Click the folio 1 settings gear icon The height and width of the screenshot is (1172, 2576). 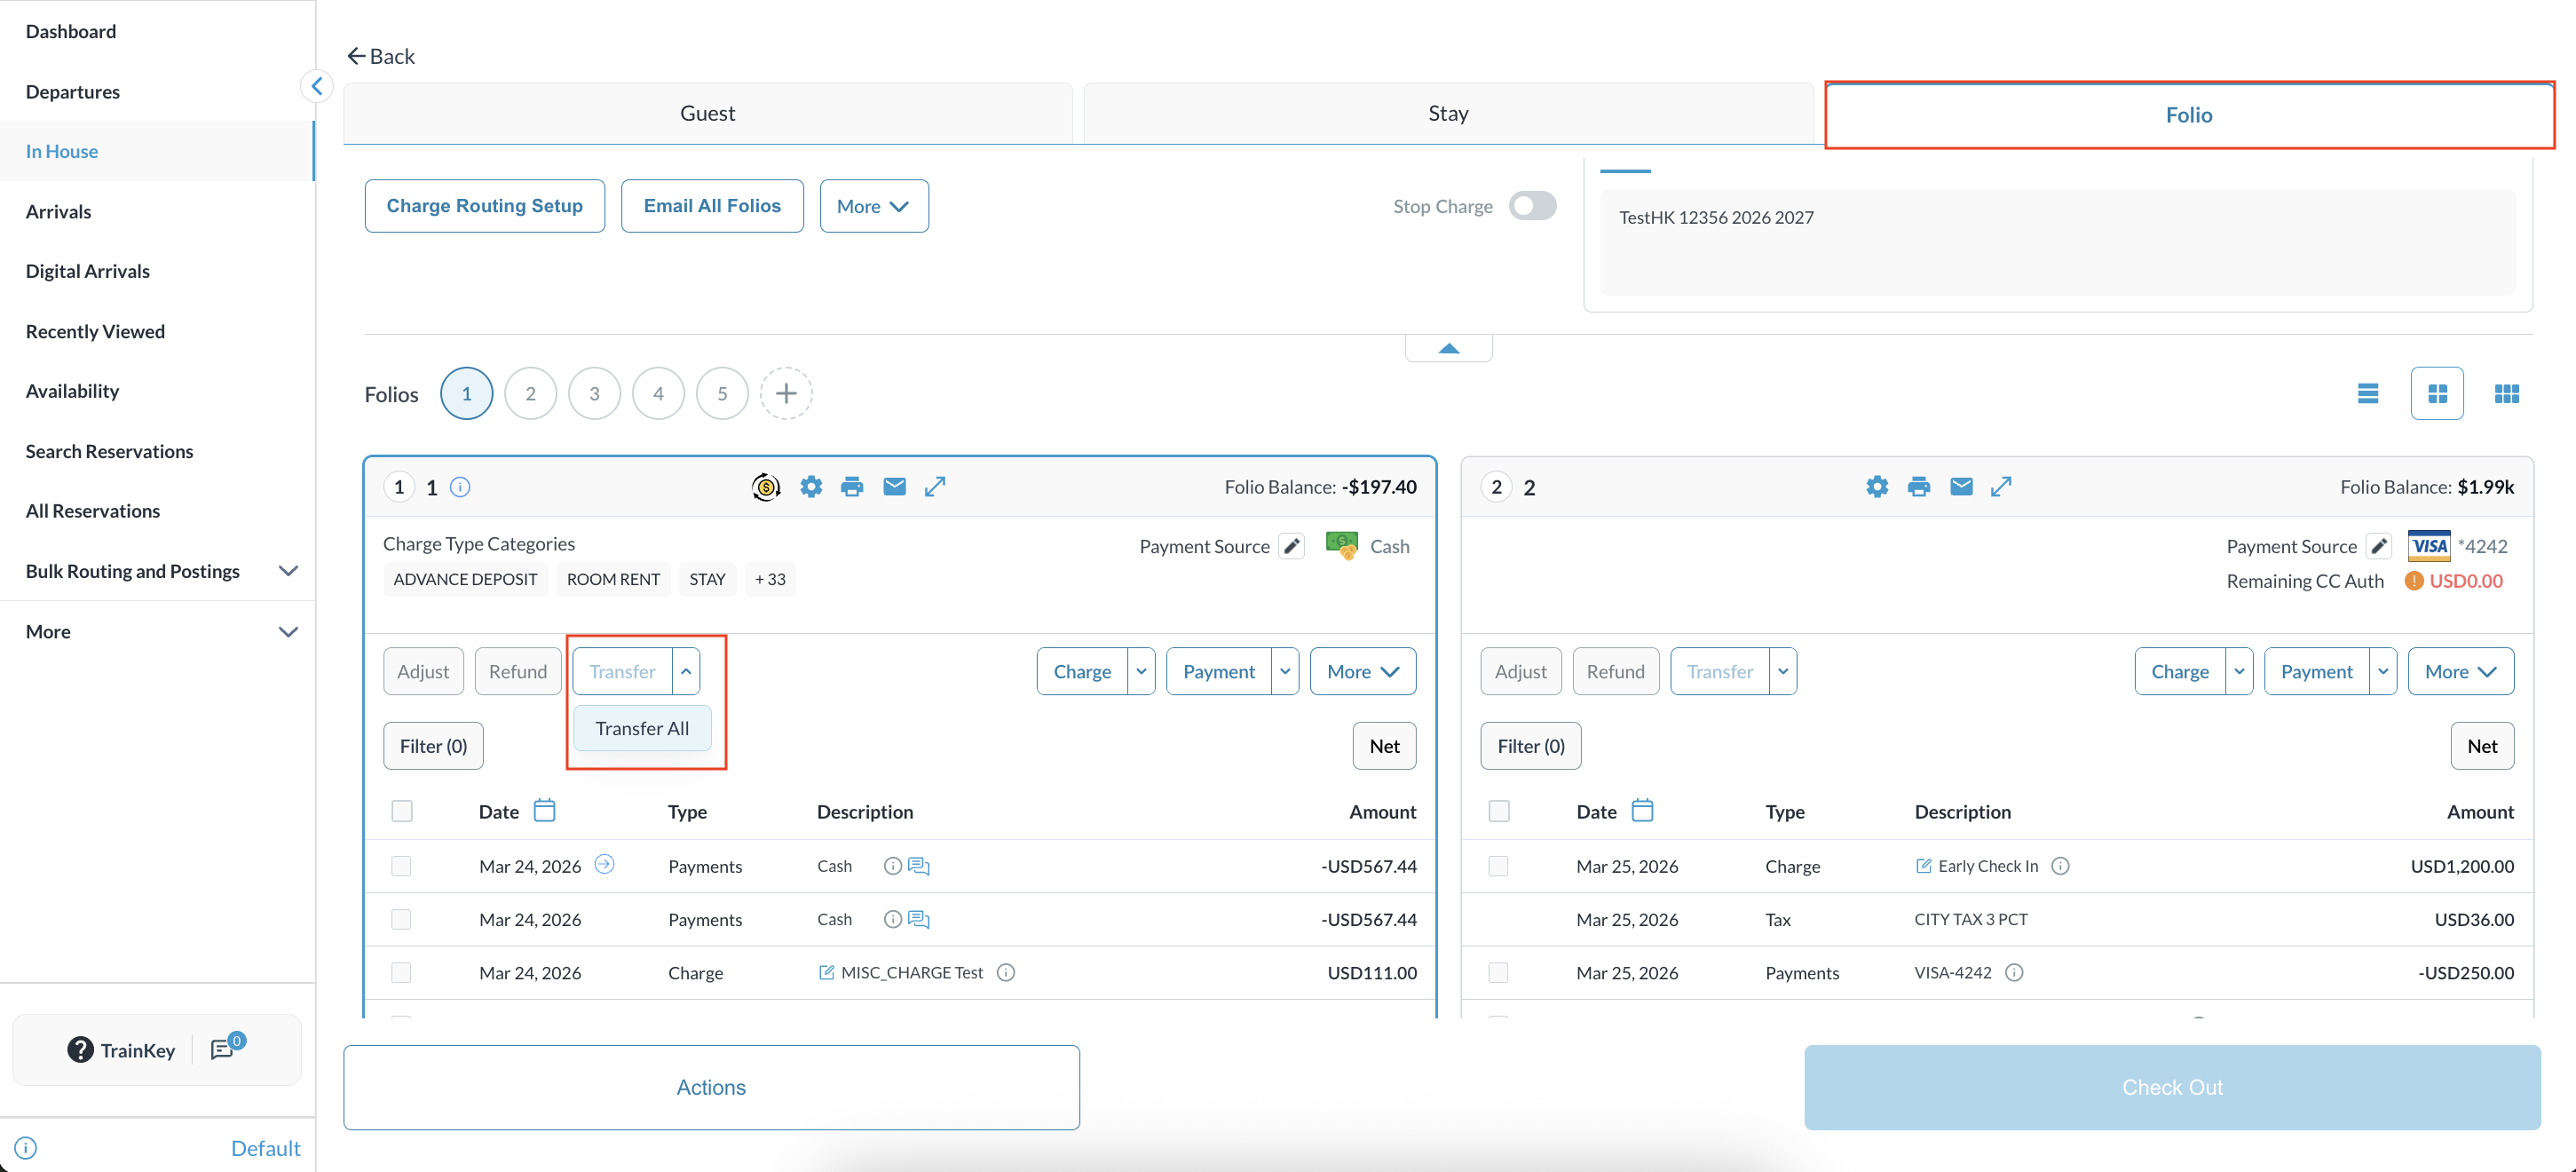811,487
